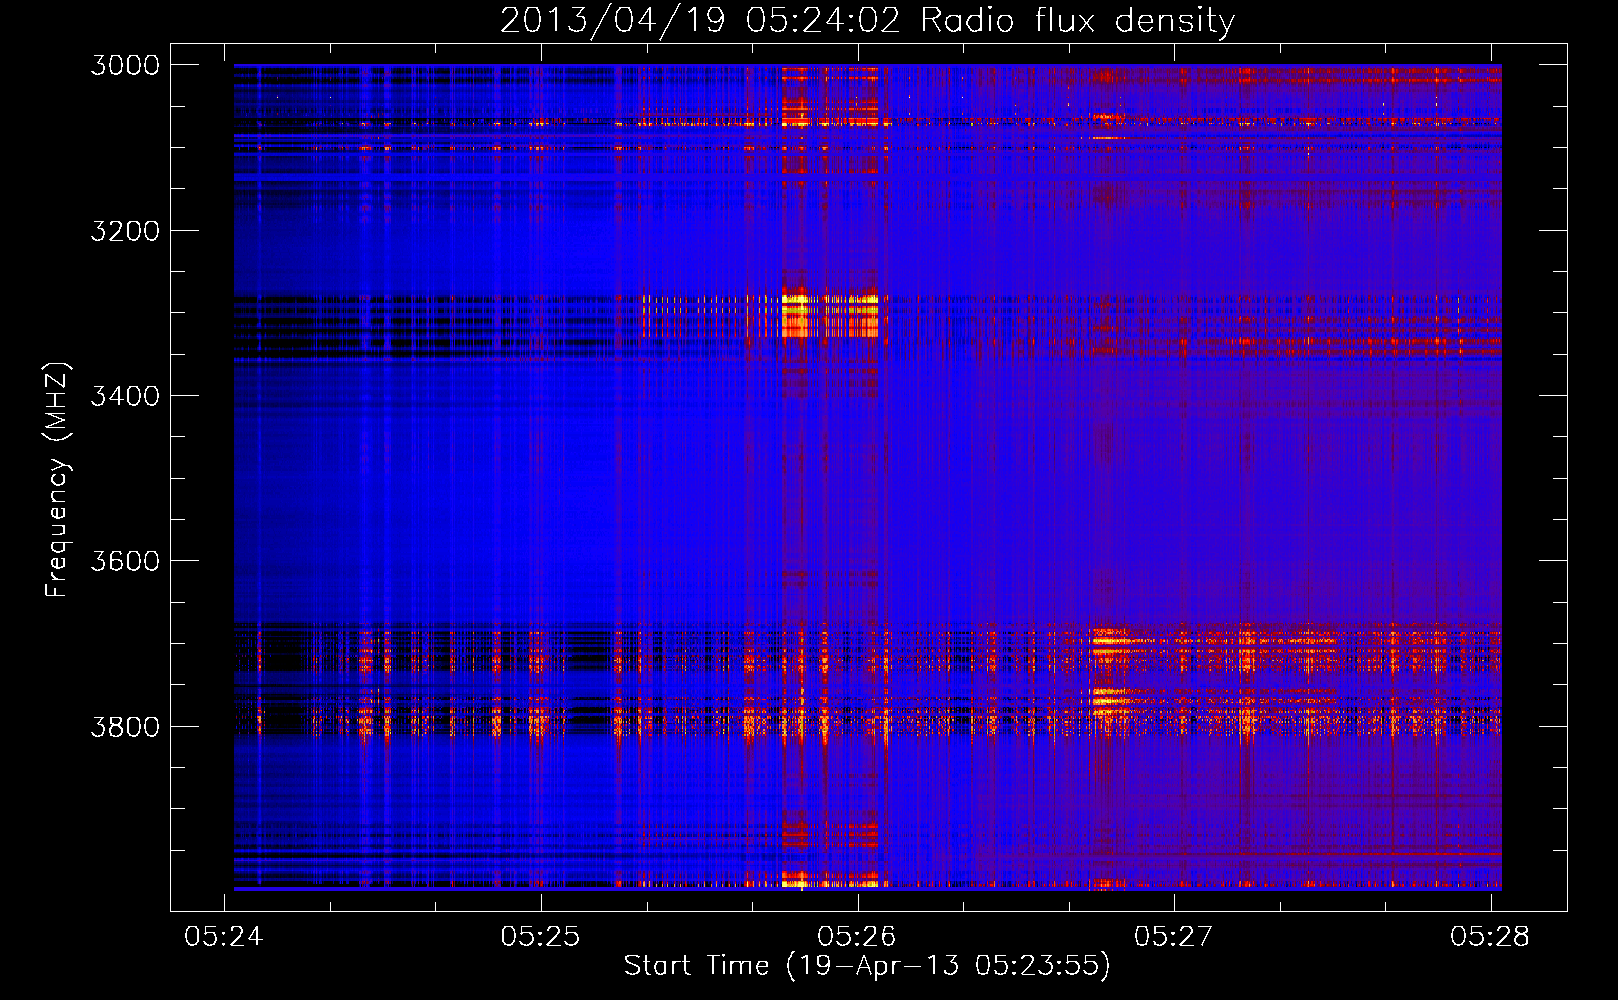Click the 05:27 time axis label
The width and height of the screenshot is (1618, 1000).
coord(1174,936)
